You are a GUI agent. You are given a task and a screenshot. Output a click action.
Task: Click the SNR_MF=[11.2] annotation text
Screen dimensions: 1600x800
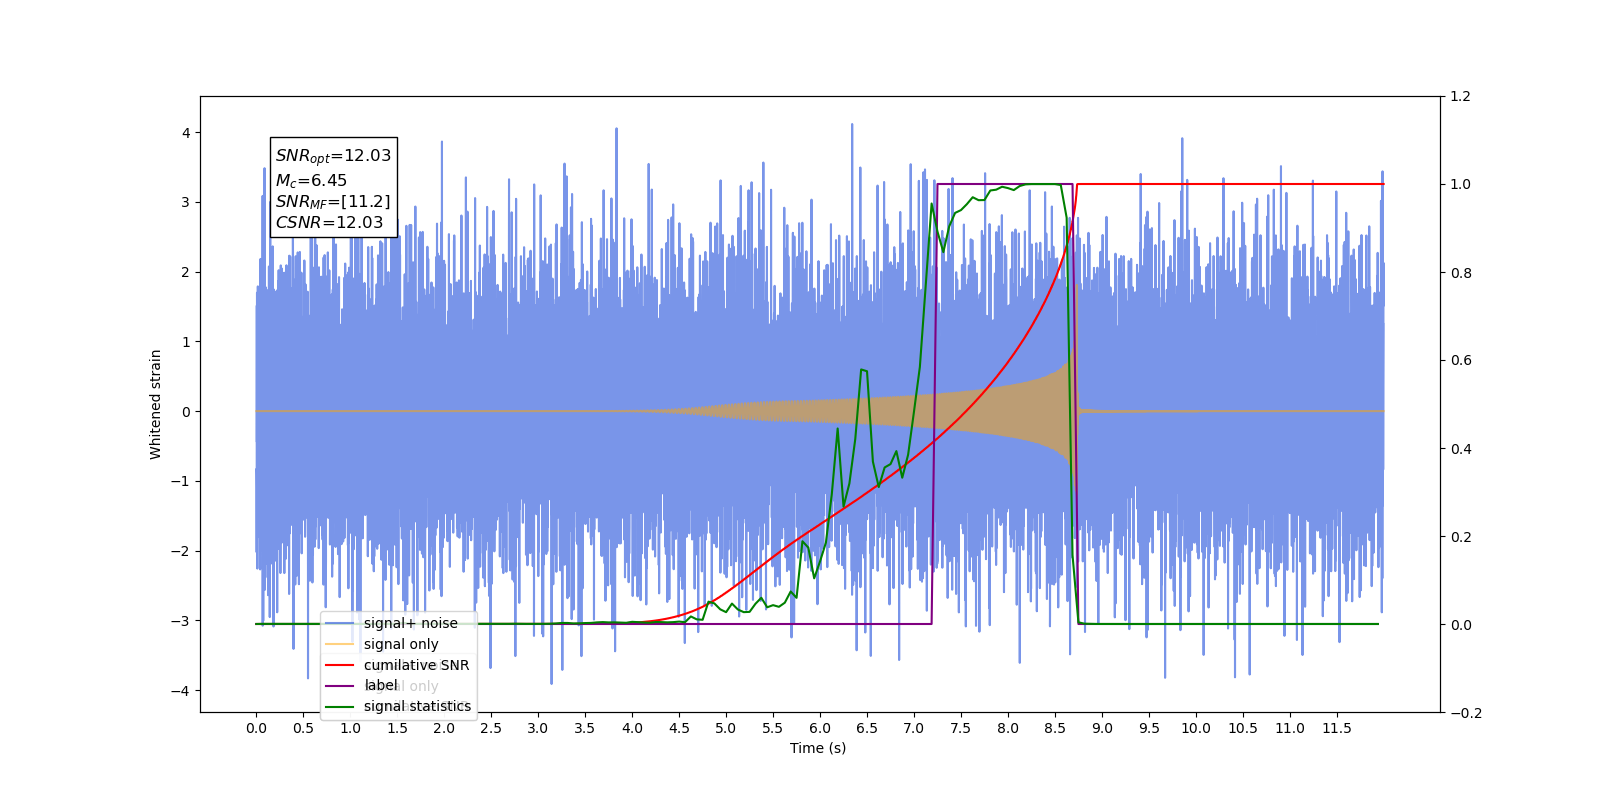[333, 202]
